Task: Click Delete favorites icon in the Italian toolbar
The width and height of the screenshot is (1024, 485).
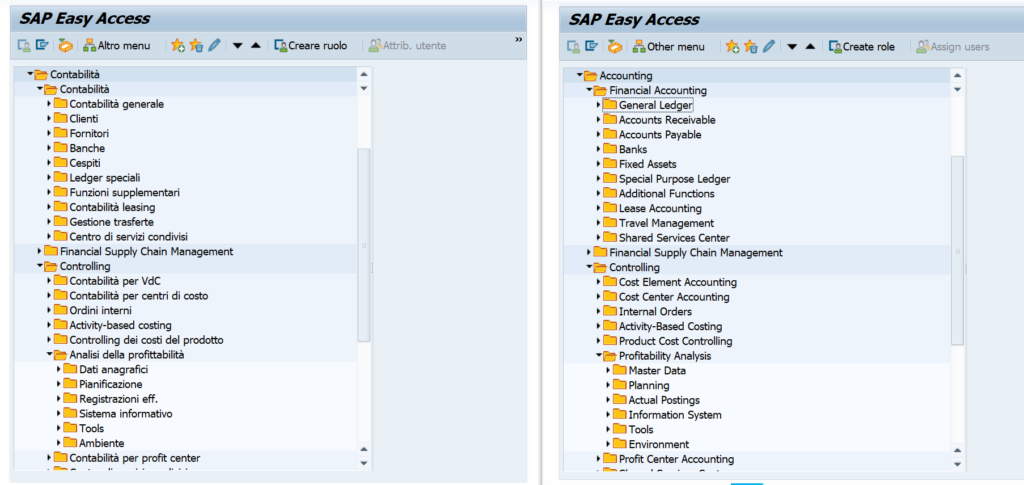Action: tap(196, 45)
